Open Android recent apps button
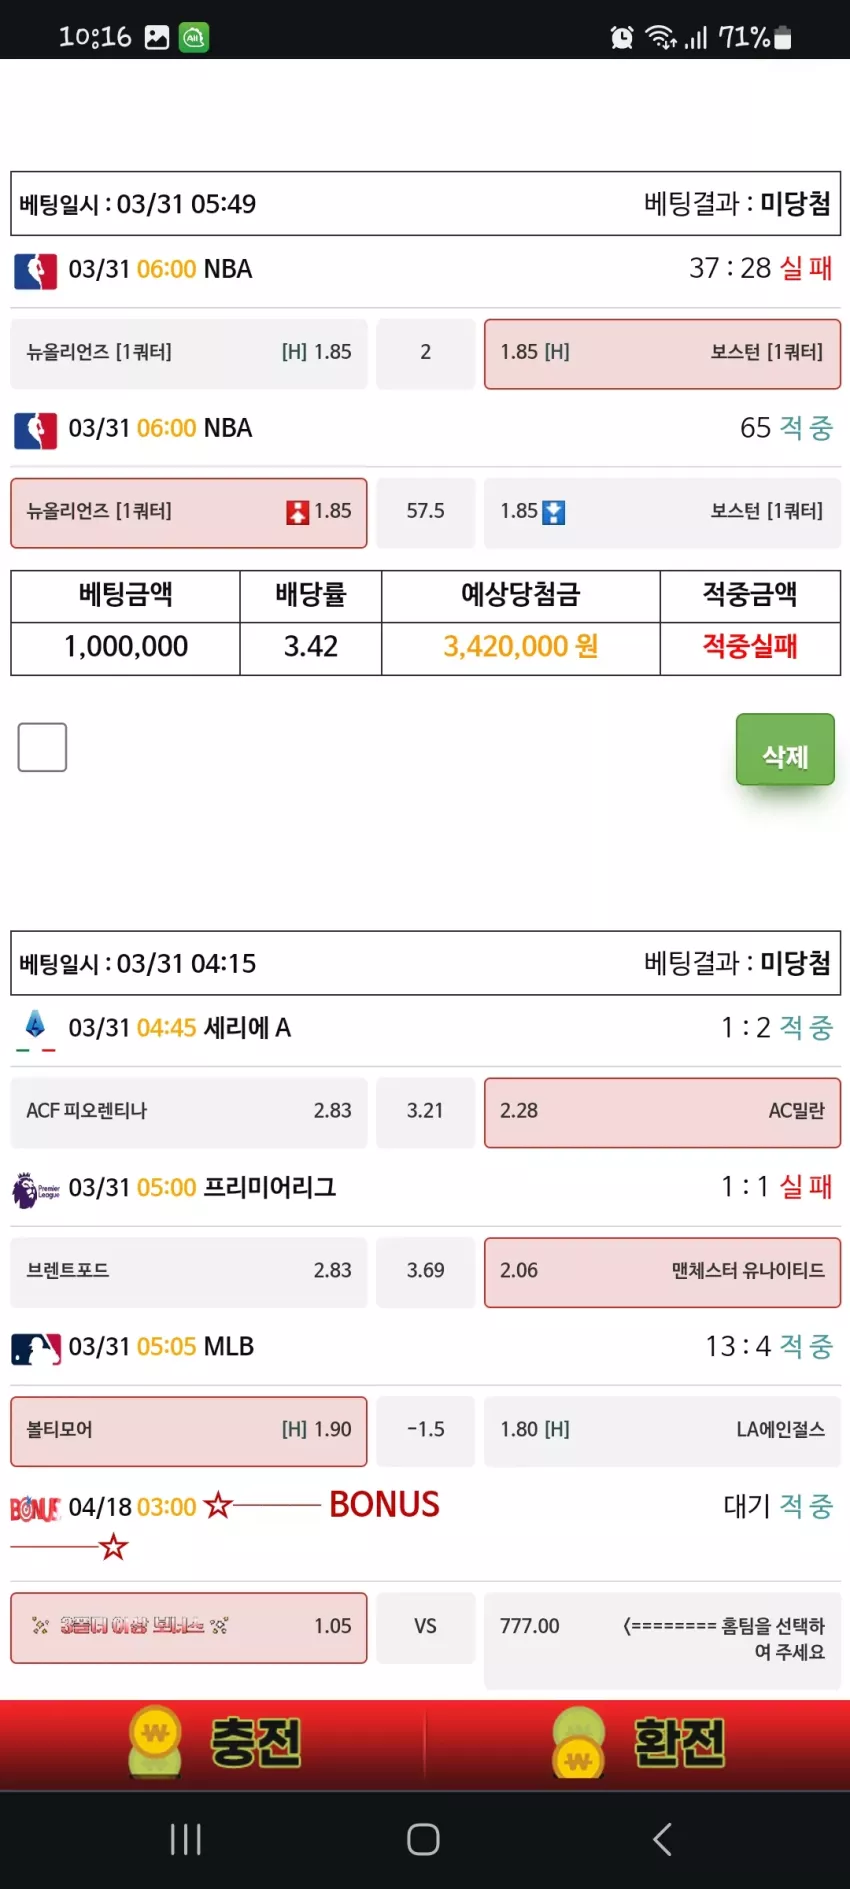The image size is (850, 1889). pos(186,1839)
